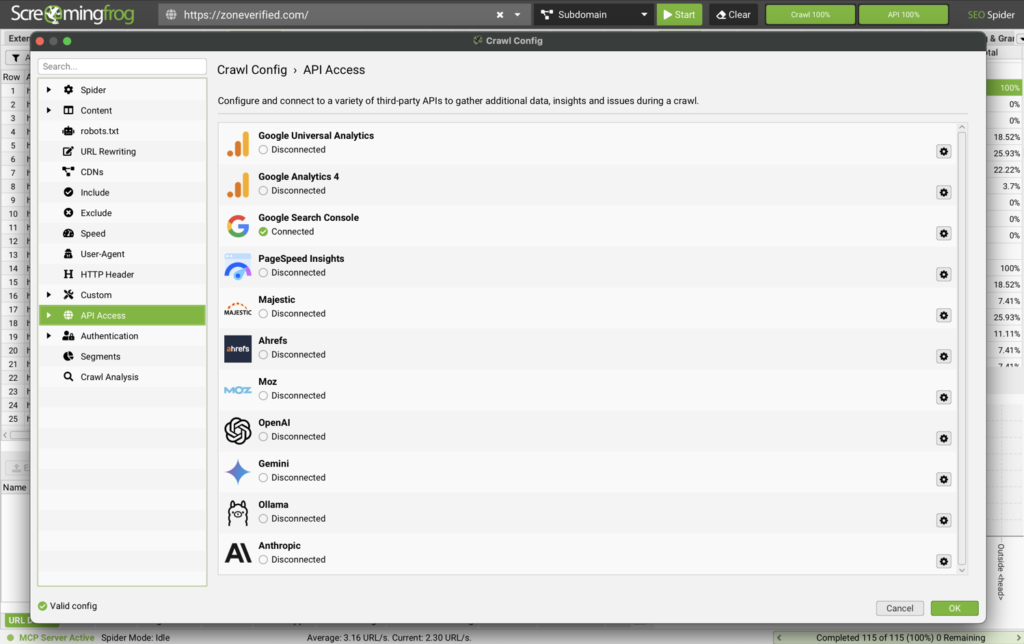The image size is (1024, 644).
Task: Select Google Analytics 4 Disconnected radio
Action: coord(263,191)
